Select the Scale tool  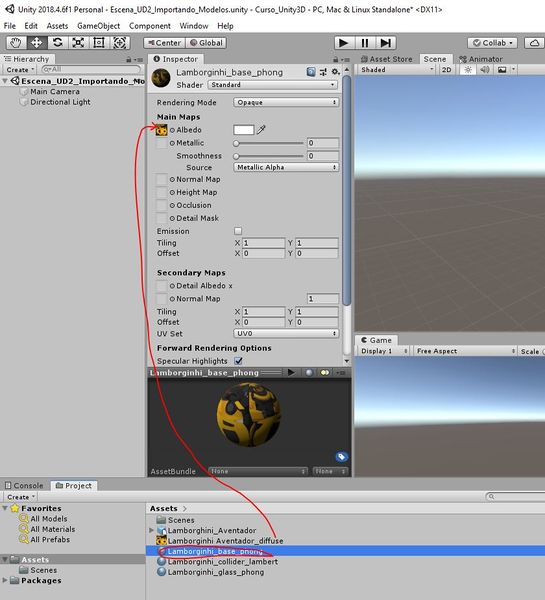[78, 42]
